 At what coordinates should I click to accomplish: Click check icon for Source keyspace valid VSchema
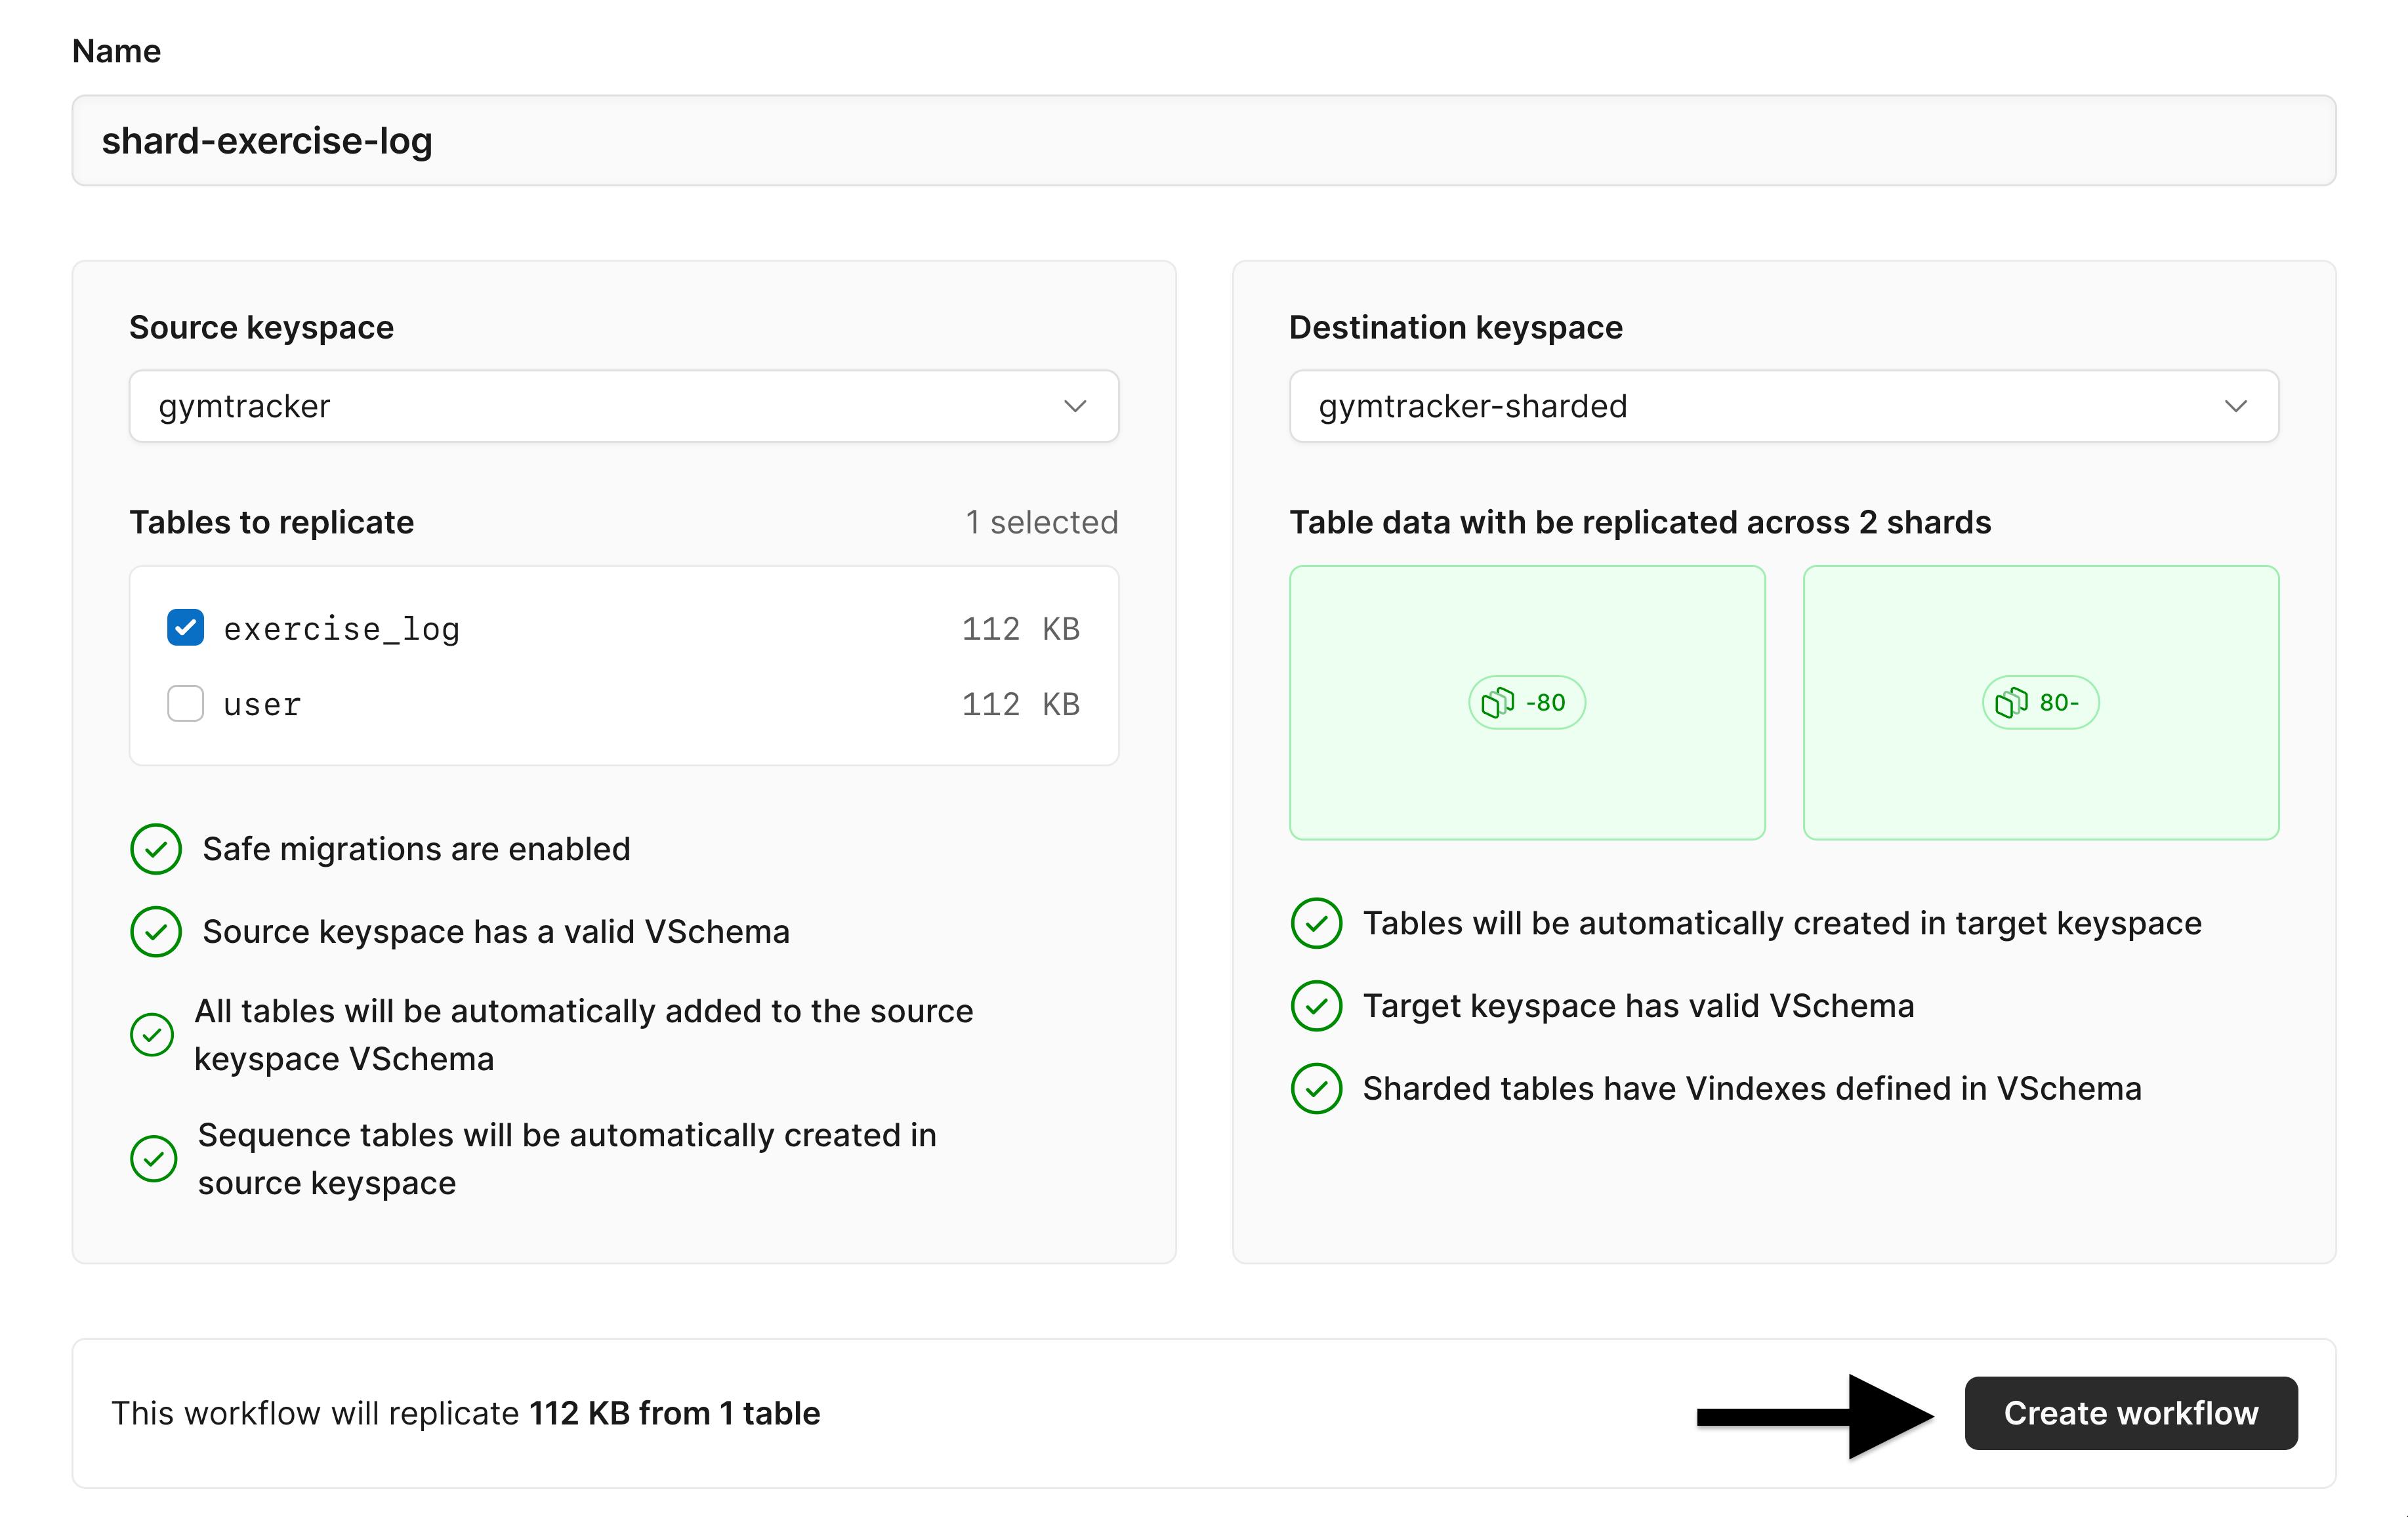pos(156,931)
